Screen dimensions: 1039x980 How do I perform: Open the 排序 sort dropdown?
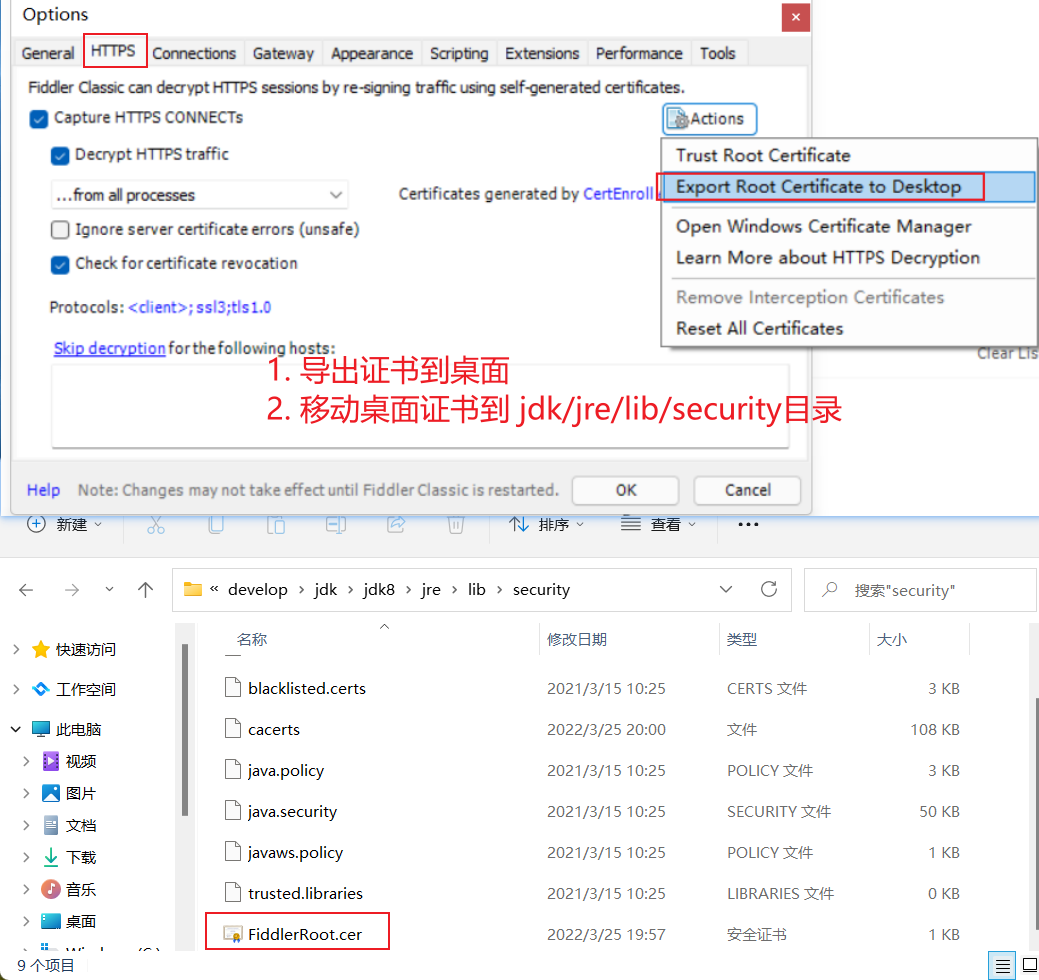[x=546, y=525]
